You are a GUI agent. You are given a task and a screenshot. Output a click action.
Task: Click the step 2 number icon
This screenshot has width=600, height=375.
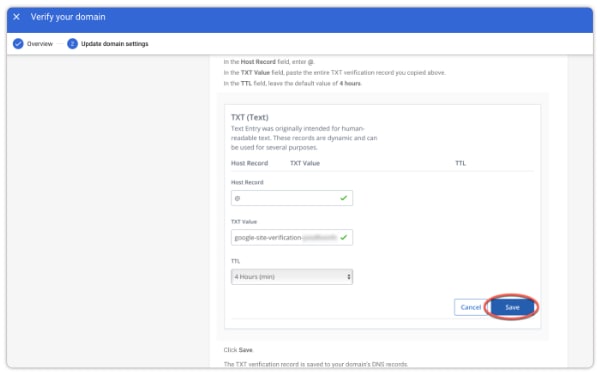pos(72,44)
